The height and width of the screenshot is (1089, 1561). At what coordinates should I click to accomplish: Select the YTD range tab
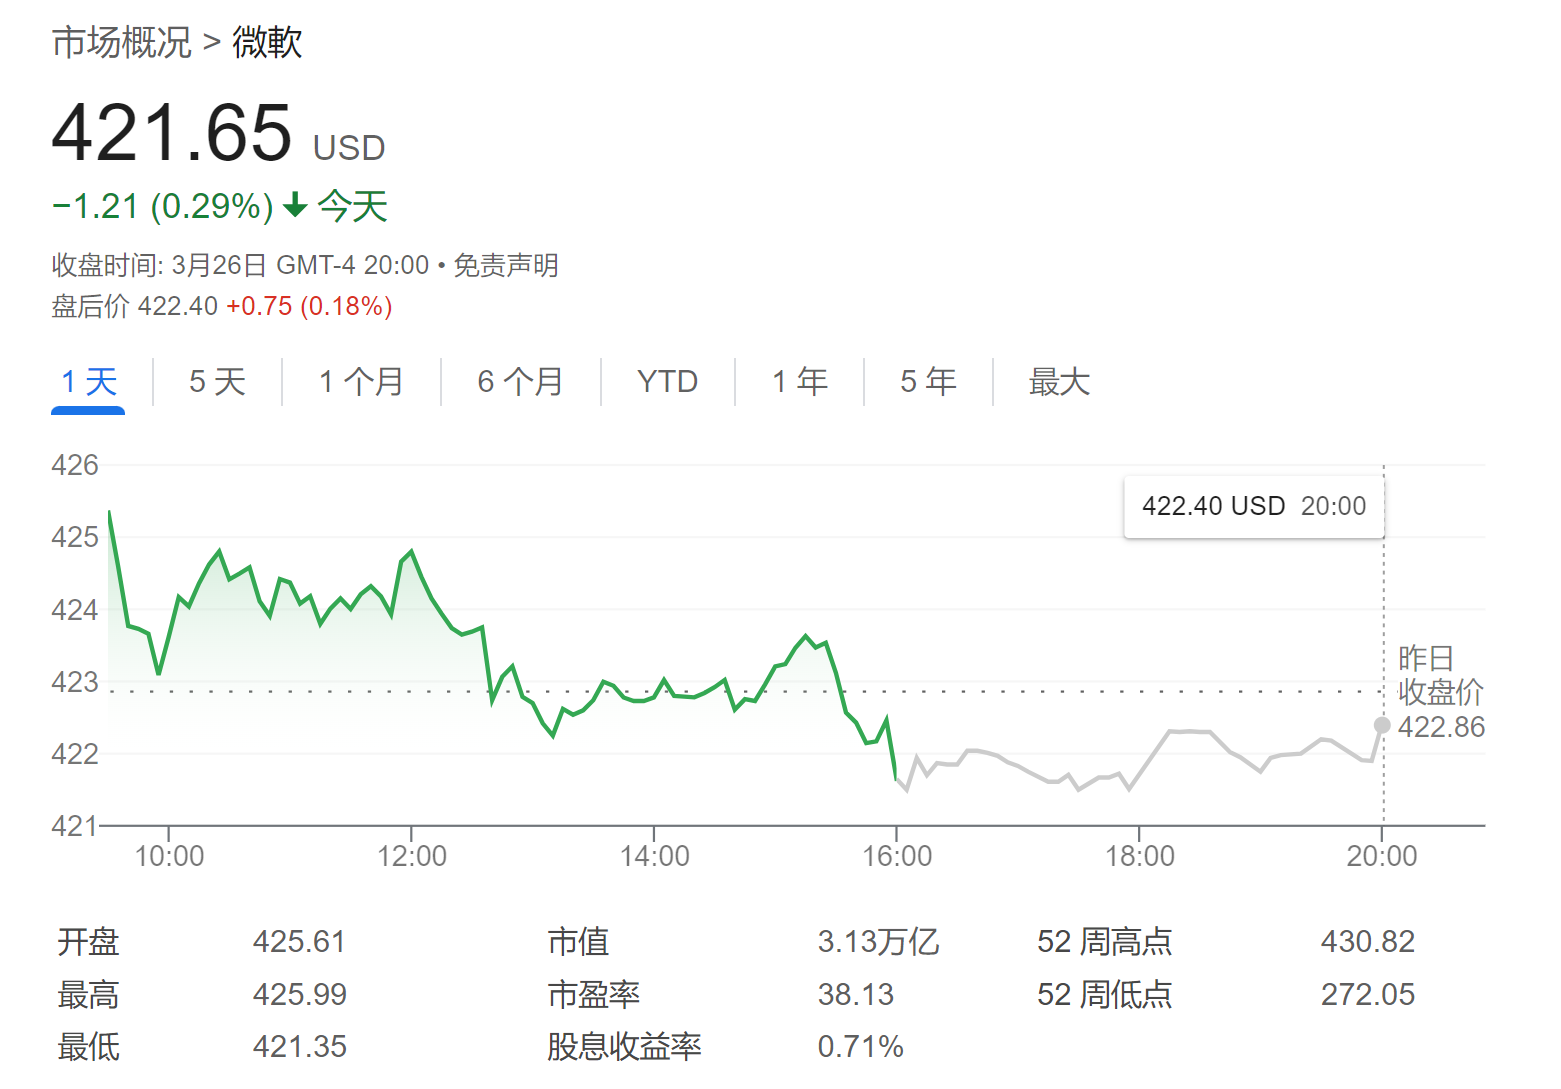[667, 381]
